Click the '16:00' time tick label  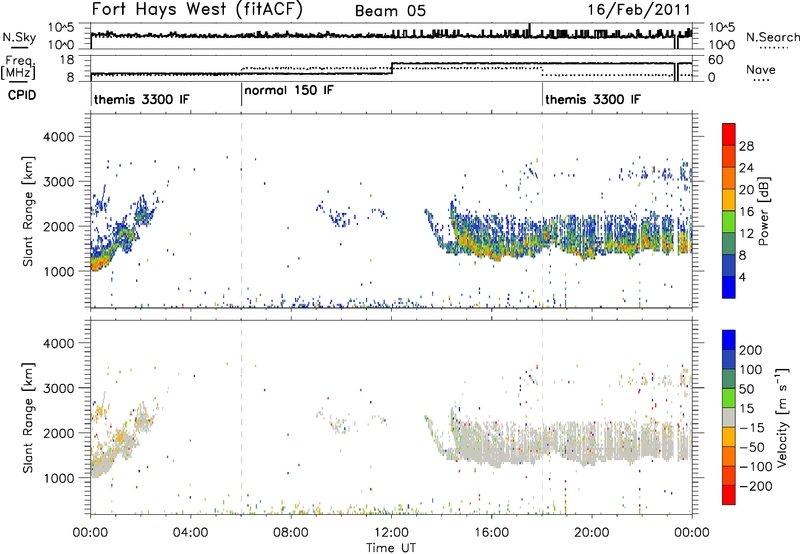491,533
